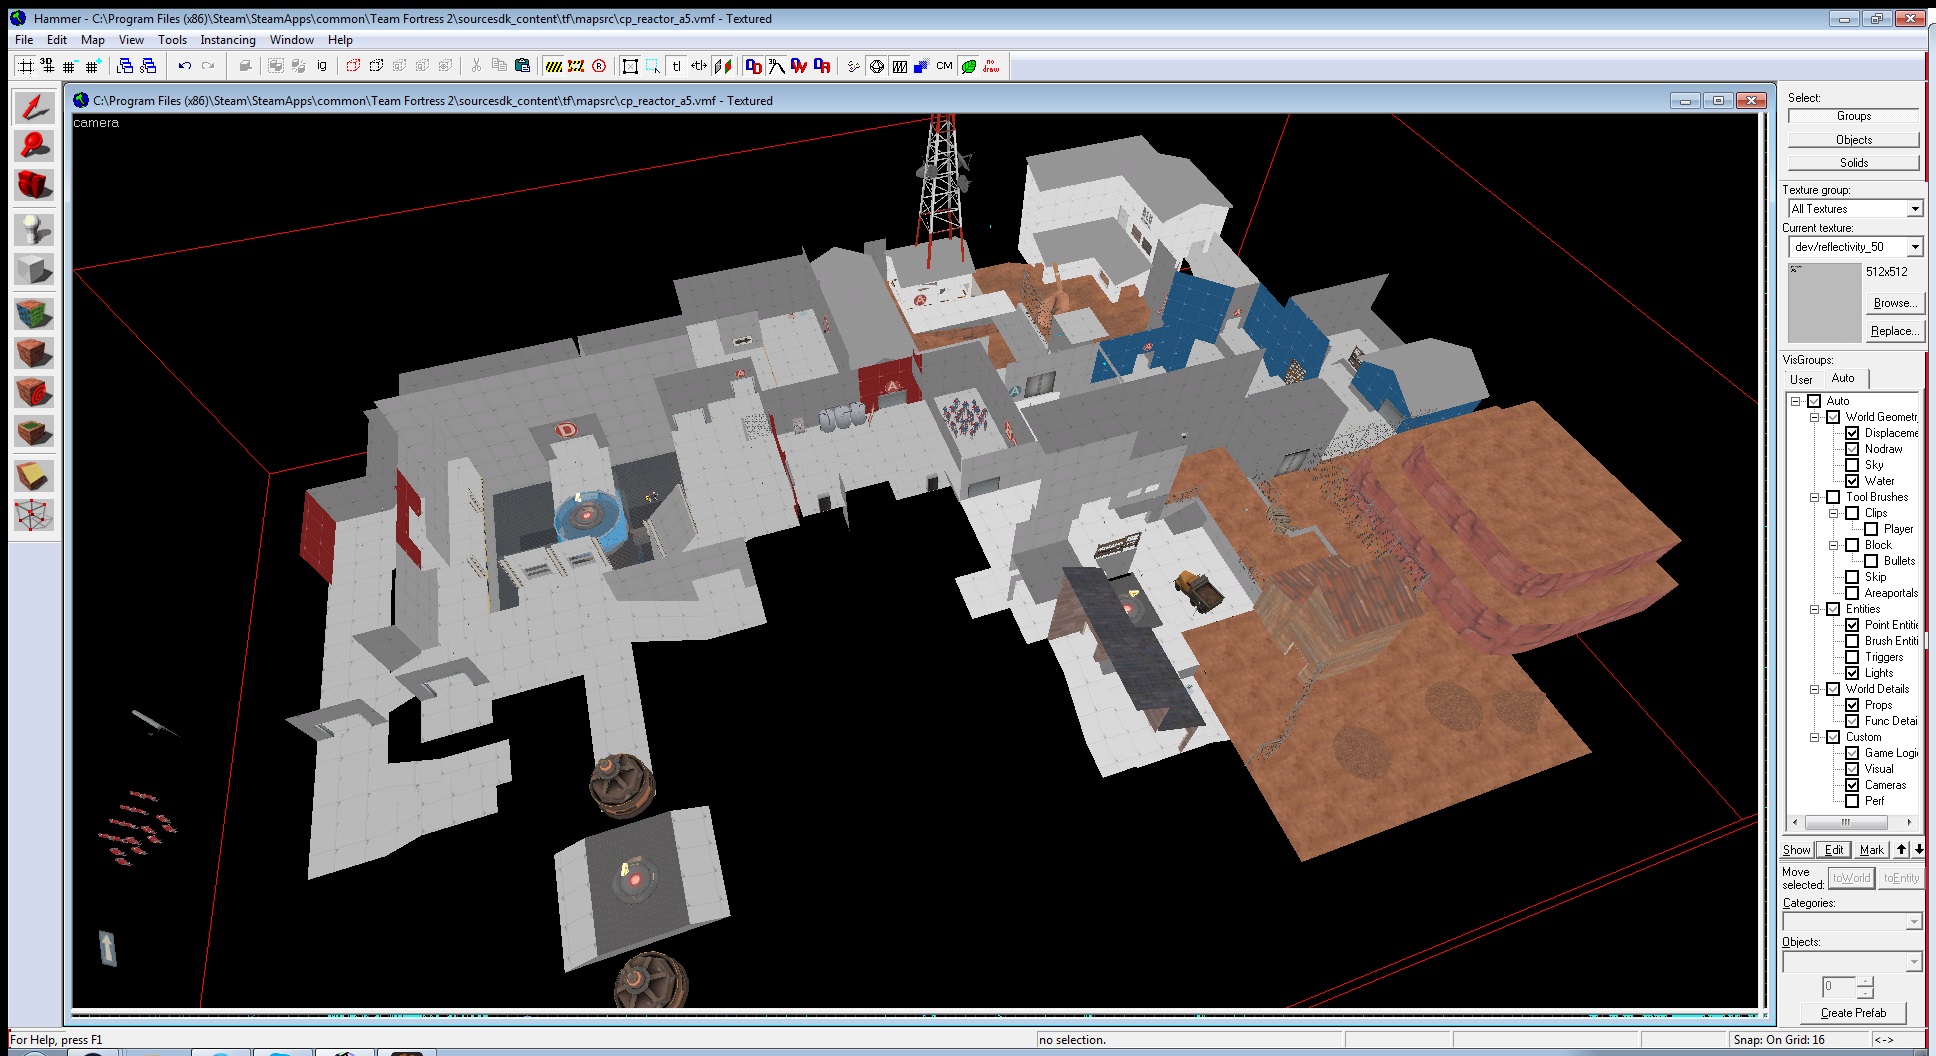Click the Paste clipboard icon
1936x1056 pixels.
point(522,66)
